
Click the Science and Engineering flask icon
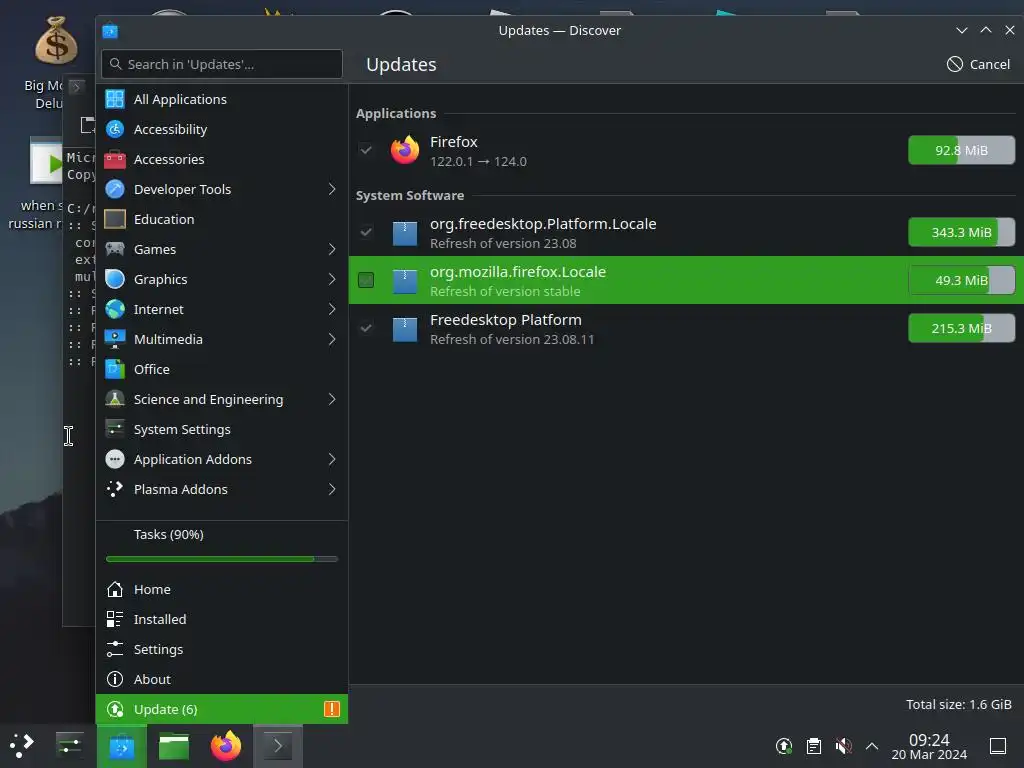[x=115, y=400]
